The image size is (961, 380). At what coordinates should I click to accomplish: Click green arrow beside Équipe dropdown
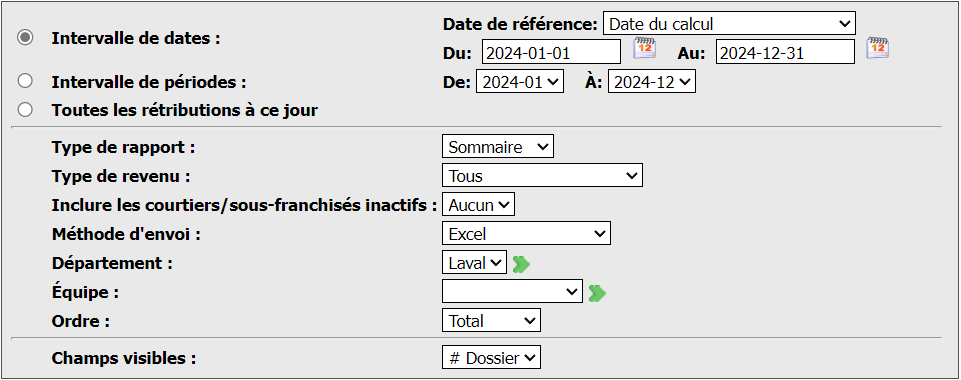click(597, 294)
